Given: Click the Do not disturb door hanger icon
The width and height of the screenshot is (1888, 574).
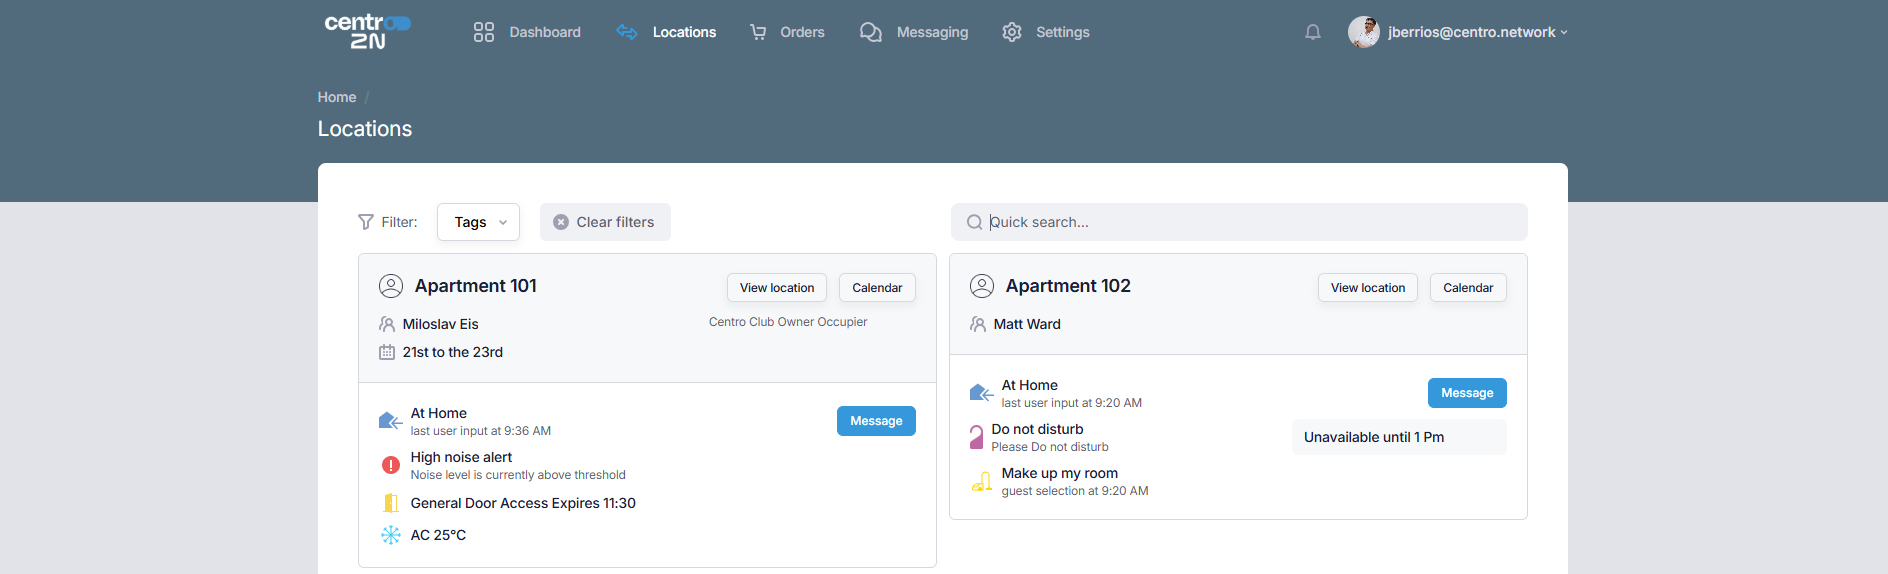Looking at the screenshot, I should (x=976, y=437).
